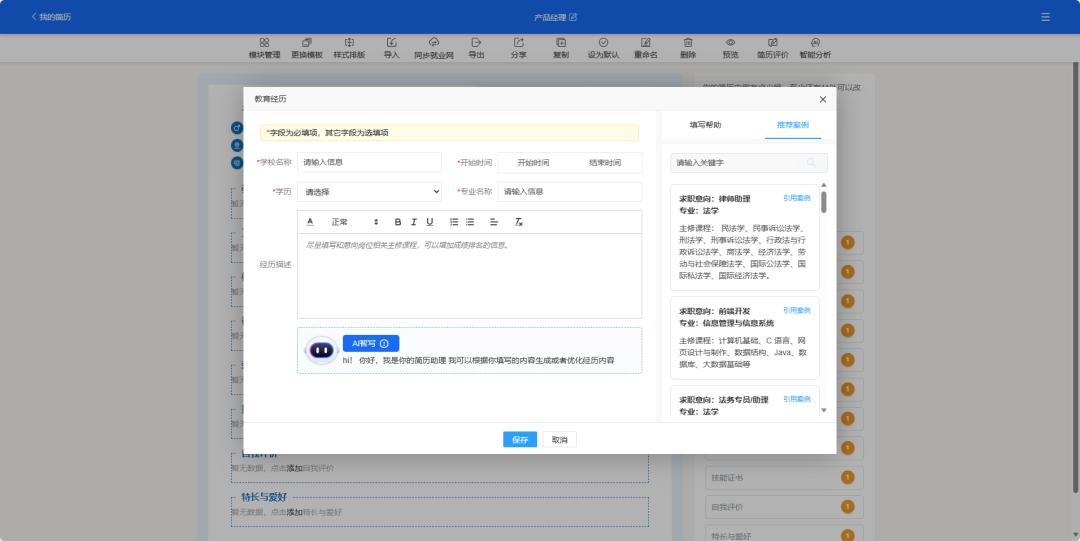Insert an ordered numbered list

(454, 222)
